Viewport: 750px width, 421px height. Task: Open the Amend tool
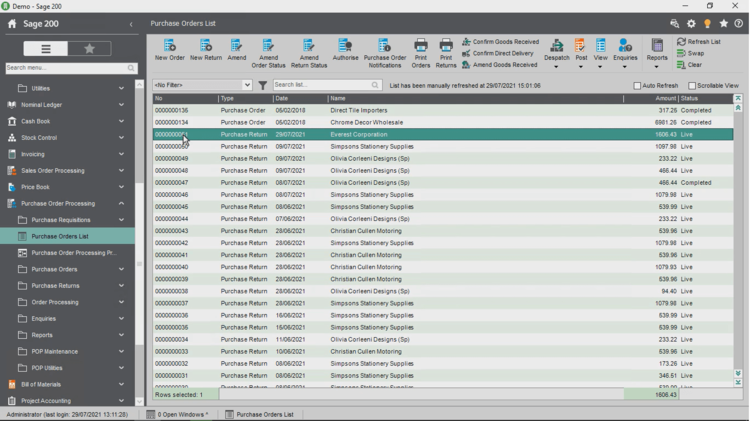[236, 50]
